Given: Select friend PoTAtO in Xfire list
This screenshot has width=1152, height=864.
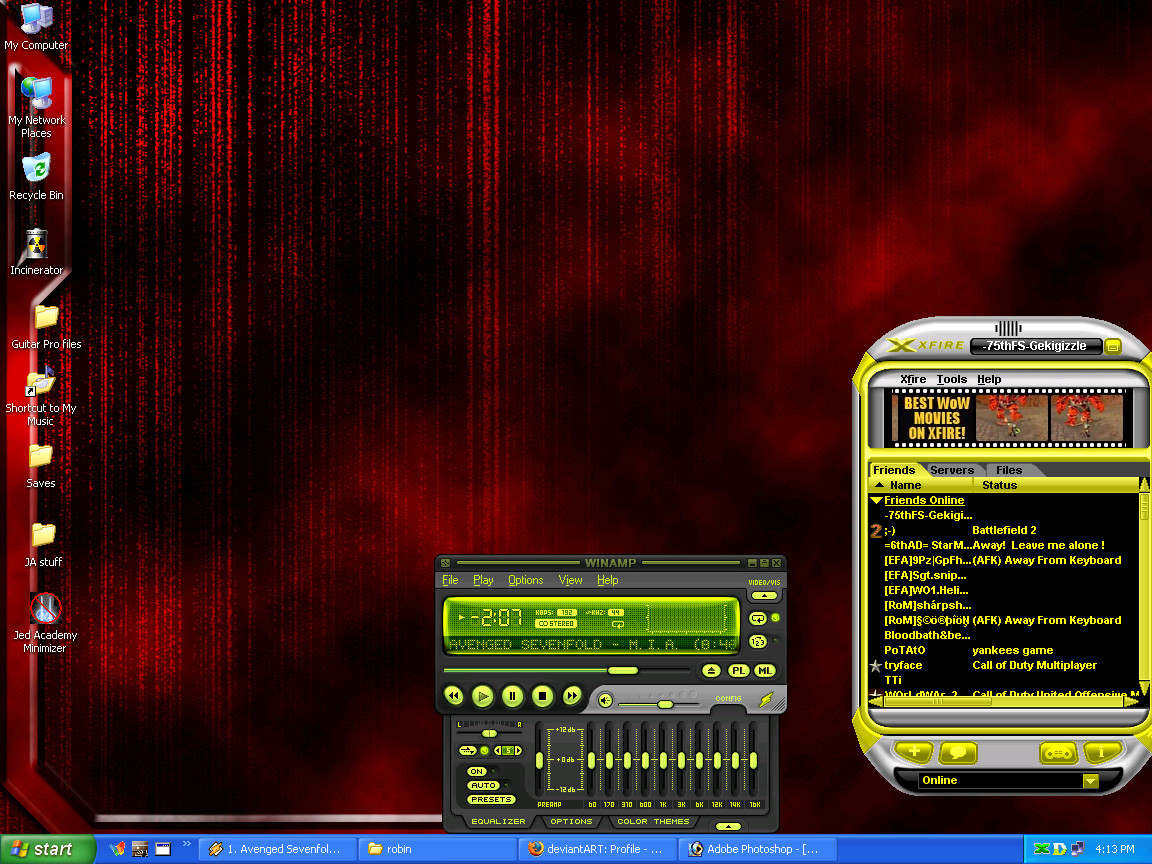Looking at the screenshot, I should pos(904,650).
